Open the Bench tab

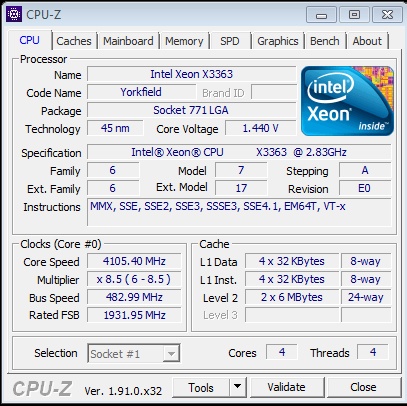325,41
